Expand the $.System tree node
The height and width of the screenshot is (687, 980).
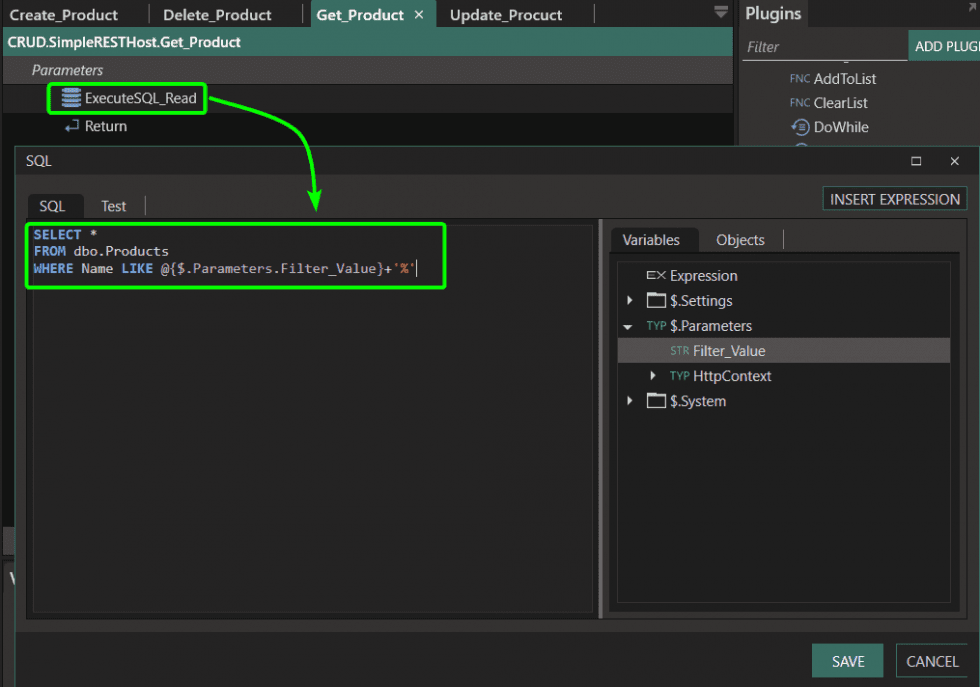[629, 401]
